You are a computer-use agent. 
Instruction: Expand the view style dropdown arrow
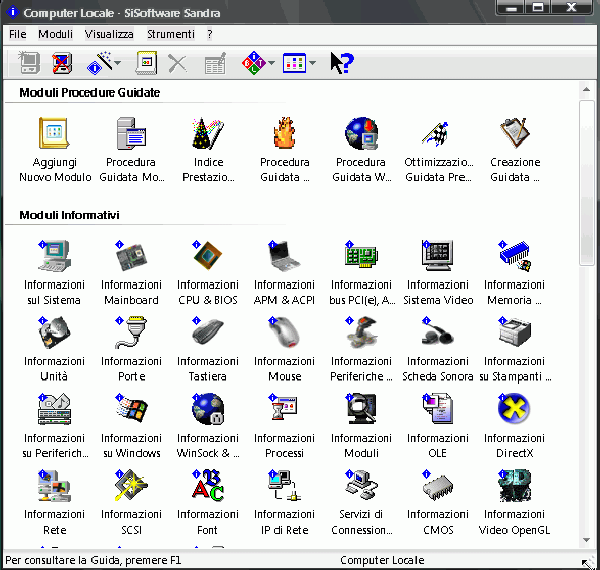pyautogui.click(x=312, y=63)
